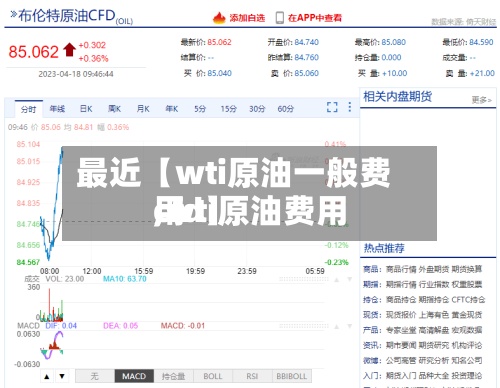Select the BOLL indicator option
The image size is (500, 388).
tap(213, 376)
